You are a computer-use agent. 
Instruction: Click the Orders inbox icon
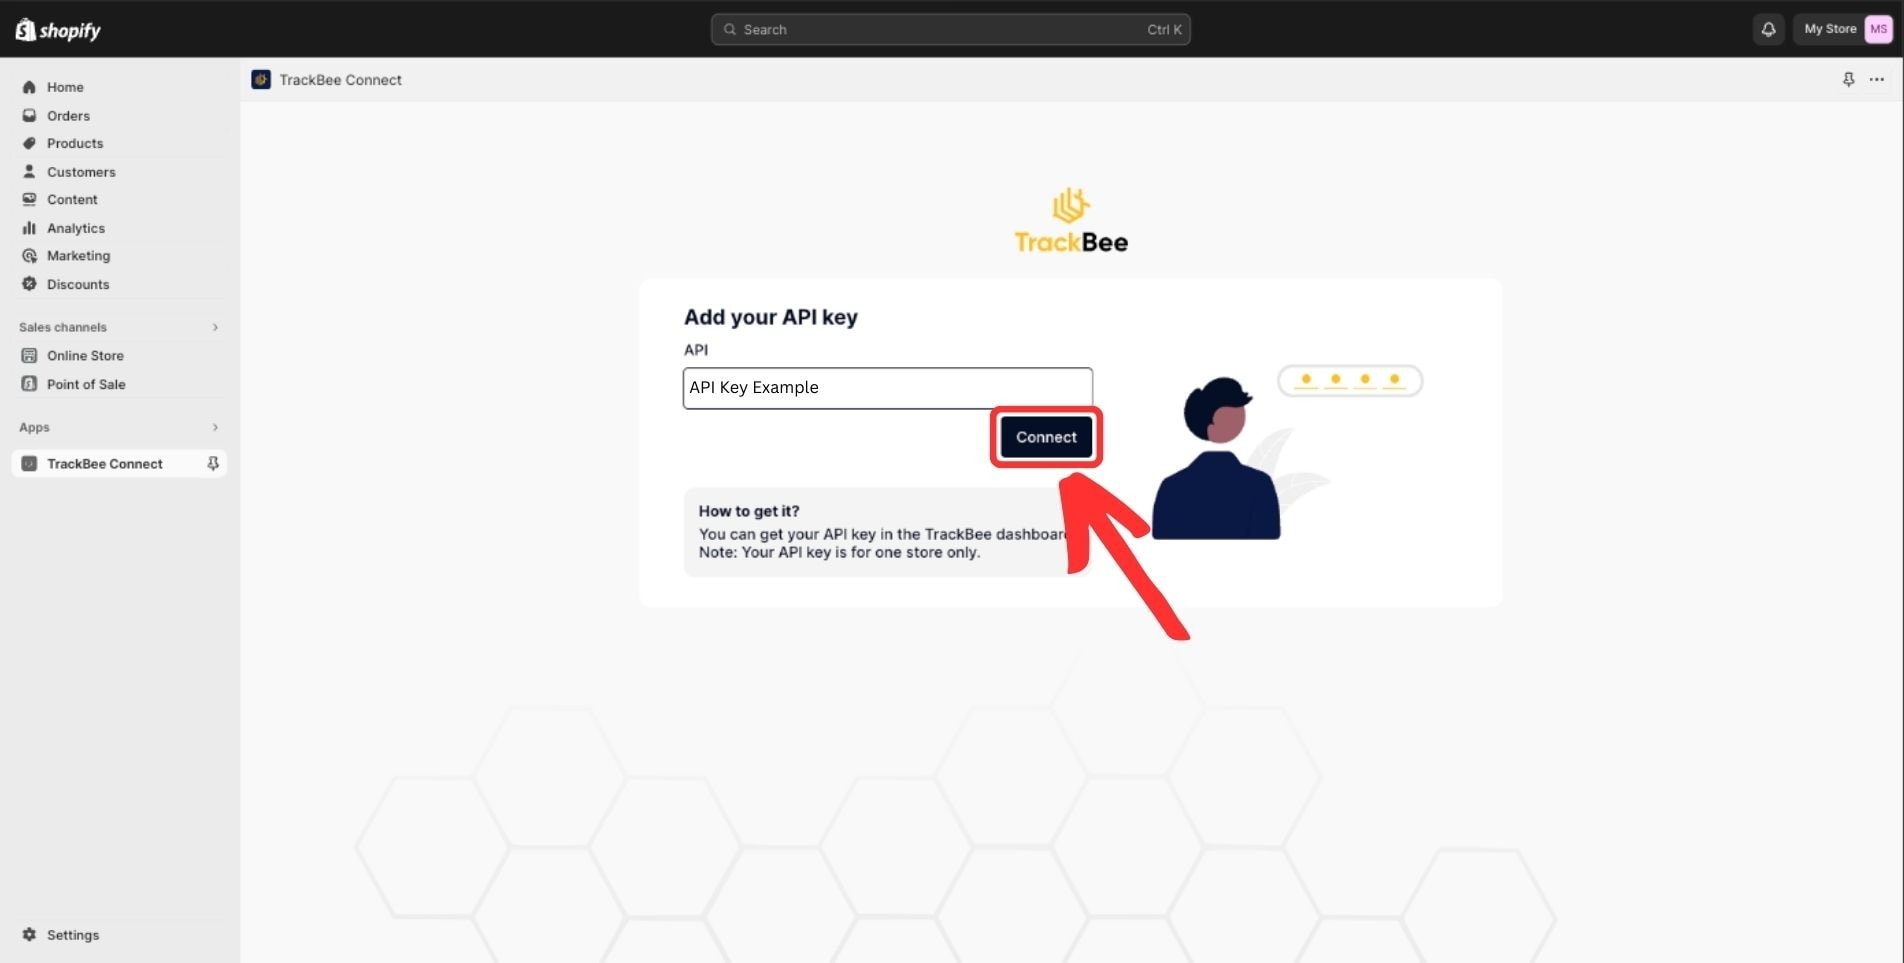(x=29, y=115)
